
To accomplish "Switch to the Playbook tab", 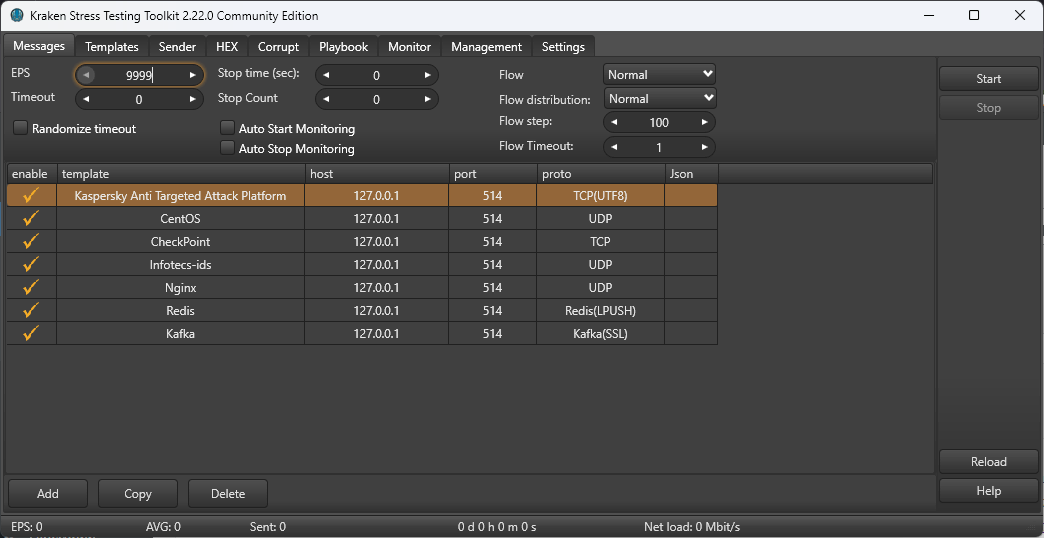I will [343, 47].
